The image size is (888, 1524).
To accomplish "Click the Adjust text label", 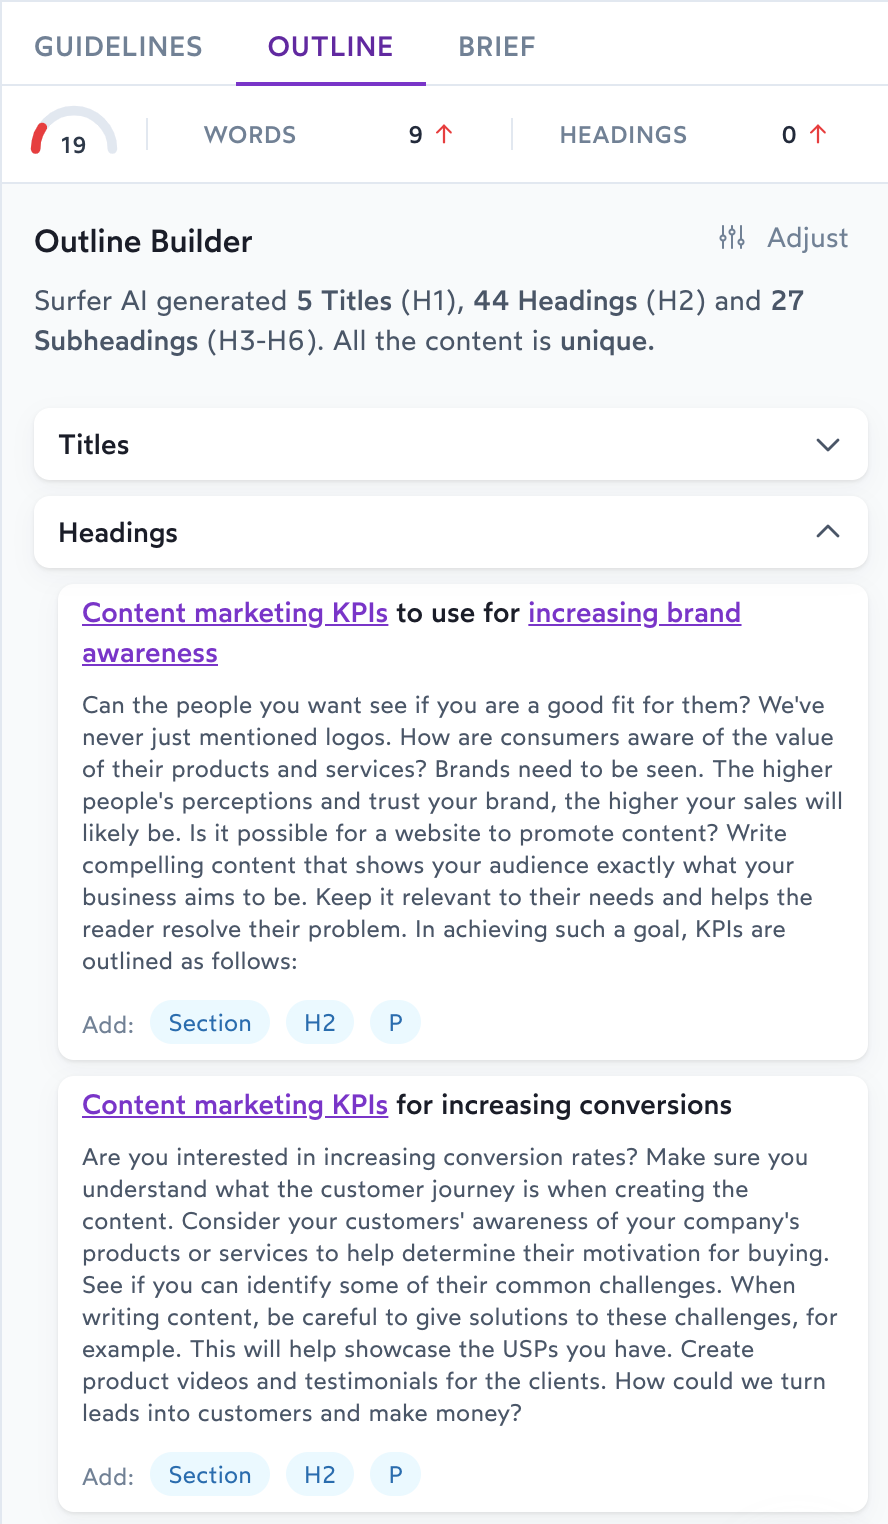I will pos(807,238).
